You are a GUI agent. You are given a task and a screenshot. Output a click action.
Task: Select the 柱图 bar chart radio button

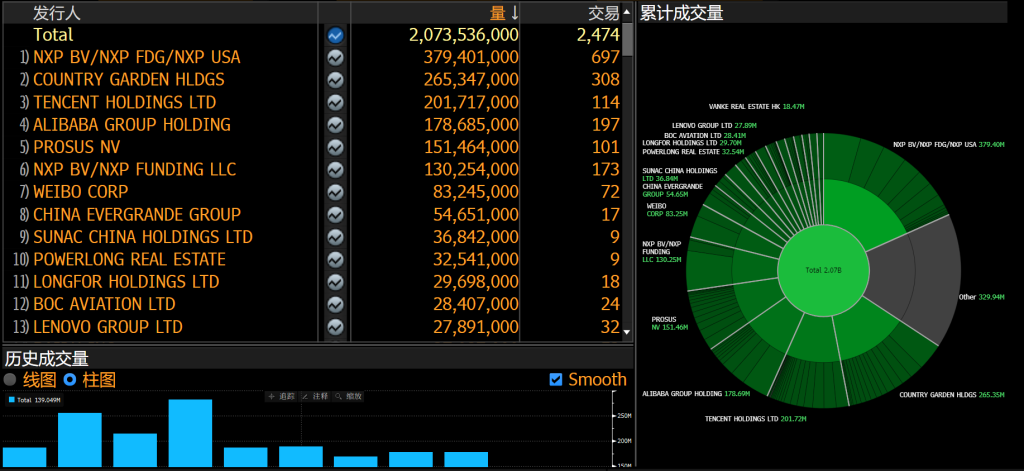tap(70, 380)
